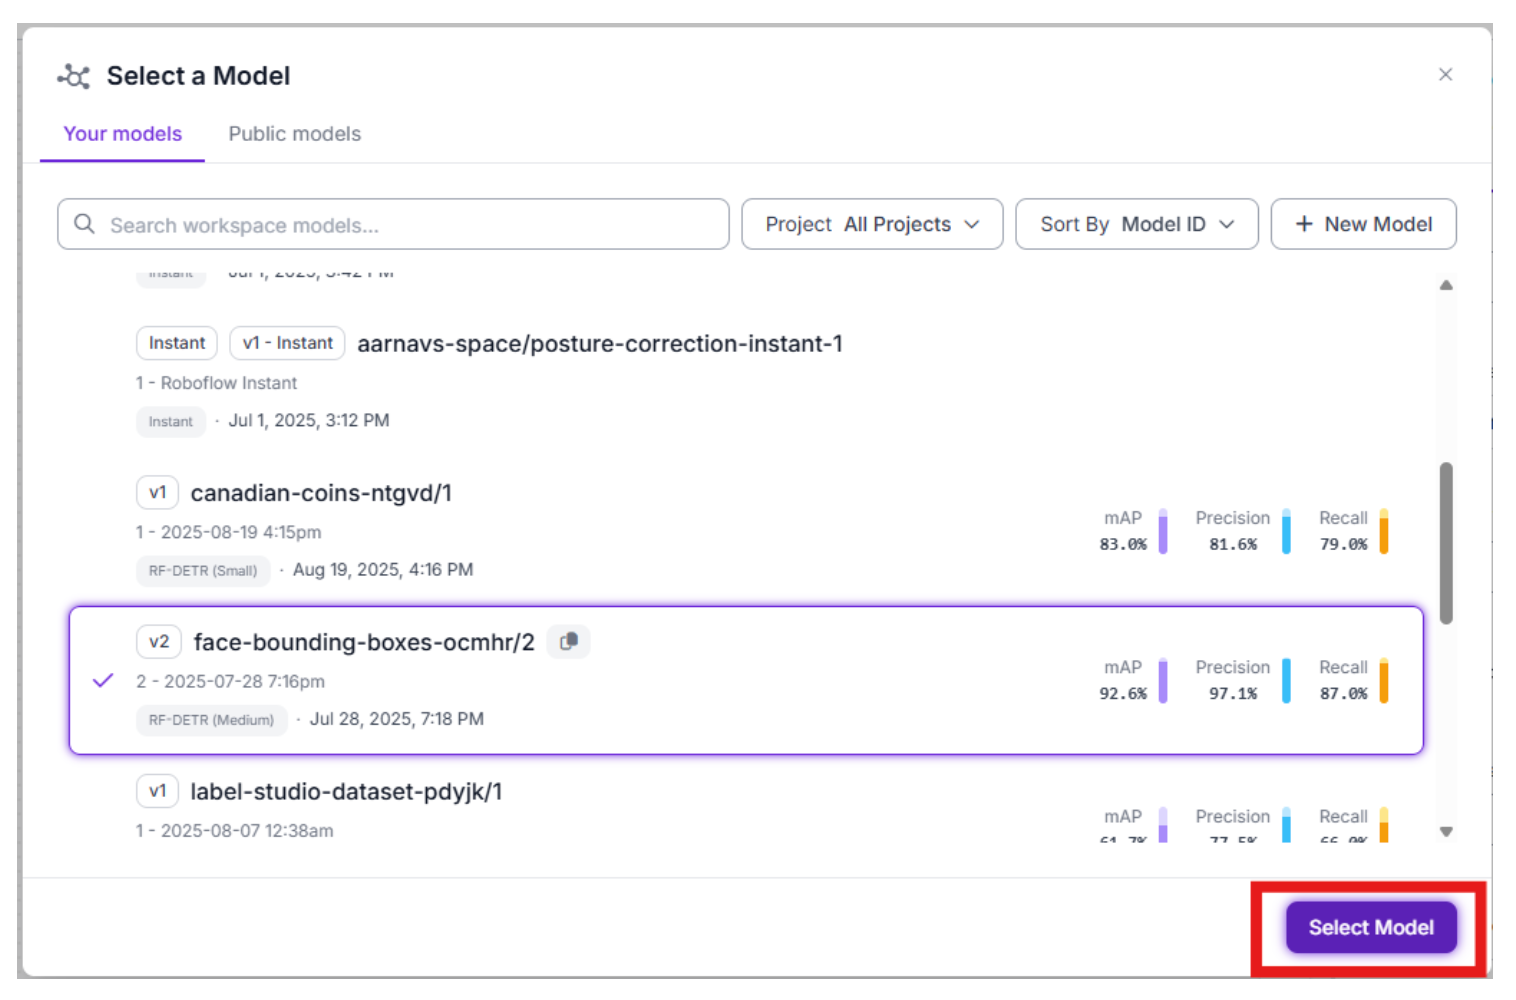Click the 1 - Roboflow Instant subtitle
The height and width of the screenshot is (1000, 1516).
[217, 383]
